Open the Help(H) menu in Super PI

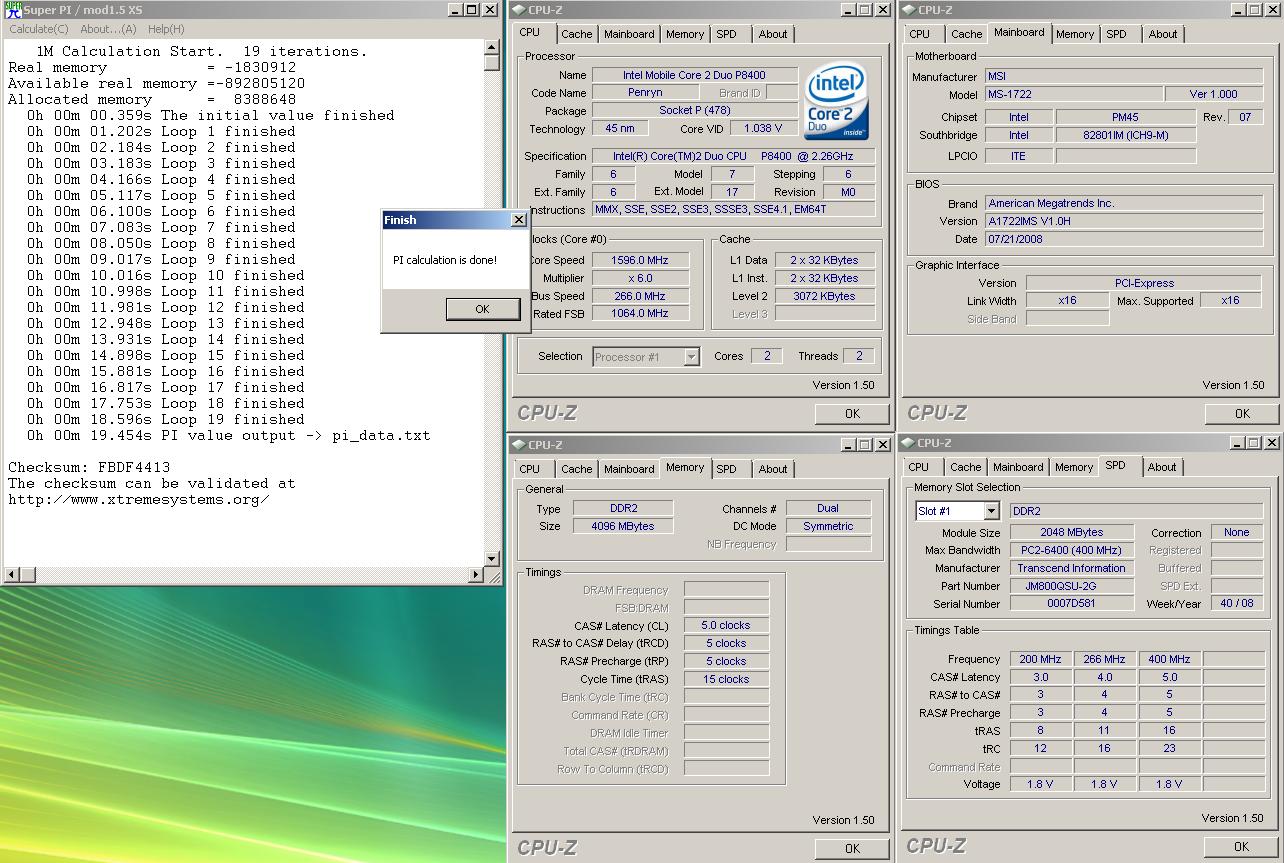coord(166,29)
